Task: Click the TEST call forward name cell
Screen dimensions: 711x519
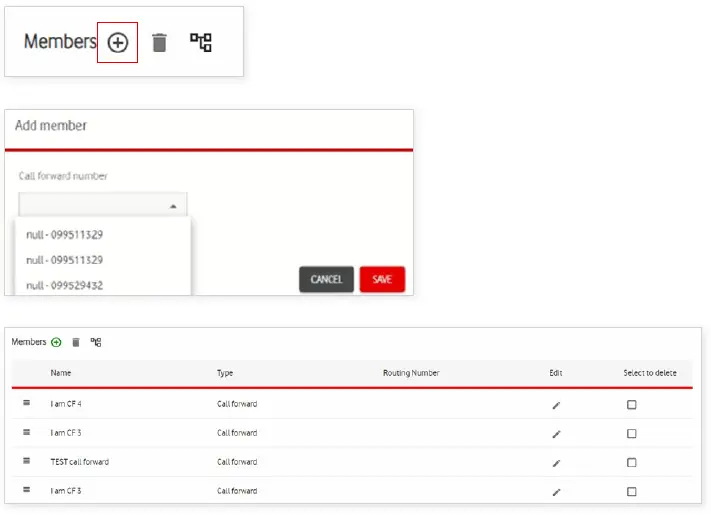Action: coord(80,462)
